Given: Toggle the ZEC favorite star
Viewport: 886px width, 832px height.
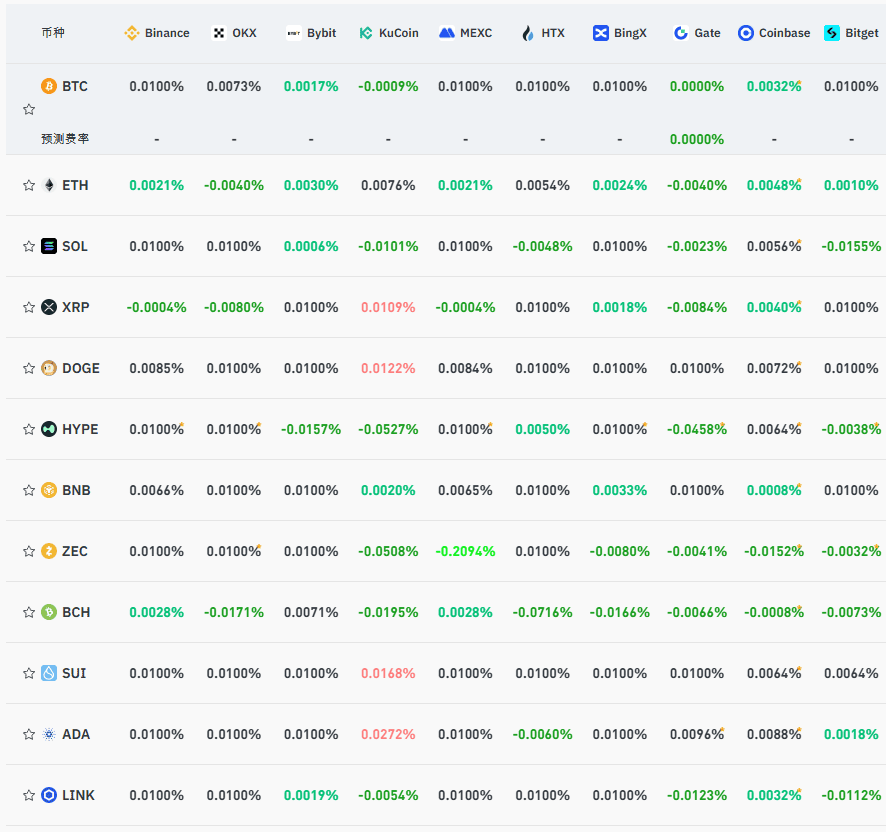Looking at the screenshot, I should [x=29, y=552].
